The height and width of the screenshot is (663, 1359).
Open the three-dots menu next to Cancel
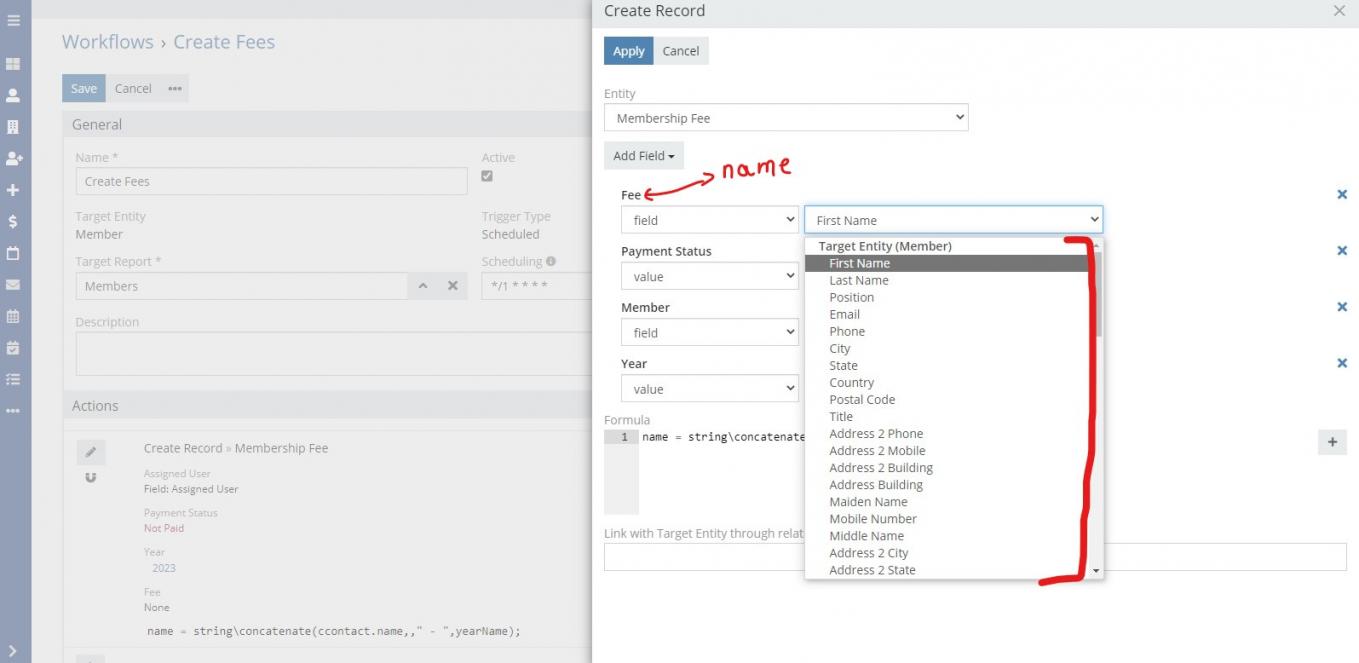[x=175, y=89]
